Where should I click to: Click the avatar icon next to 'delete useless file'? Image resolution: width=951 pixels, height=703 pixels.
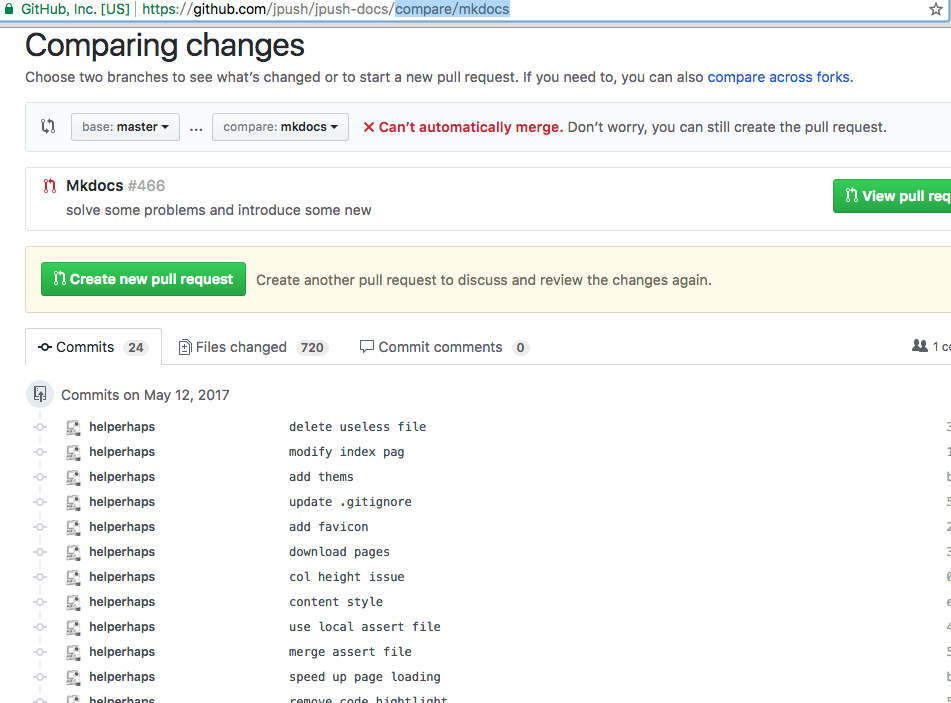73,427
